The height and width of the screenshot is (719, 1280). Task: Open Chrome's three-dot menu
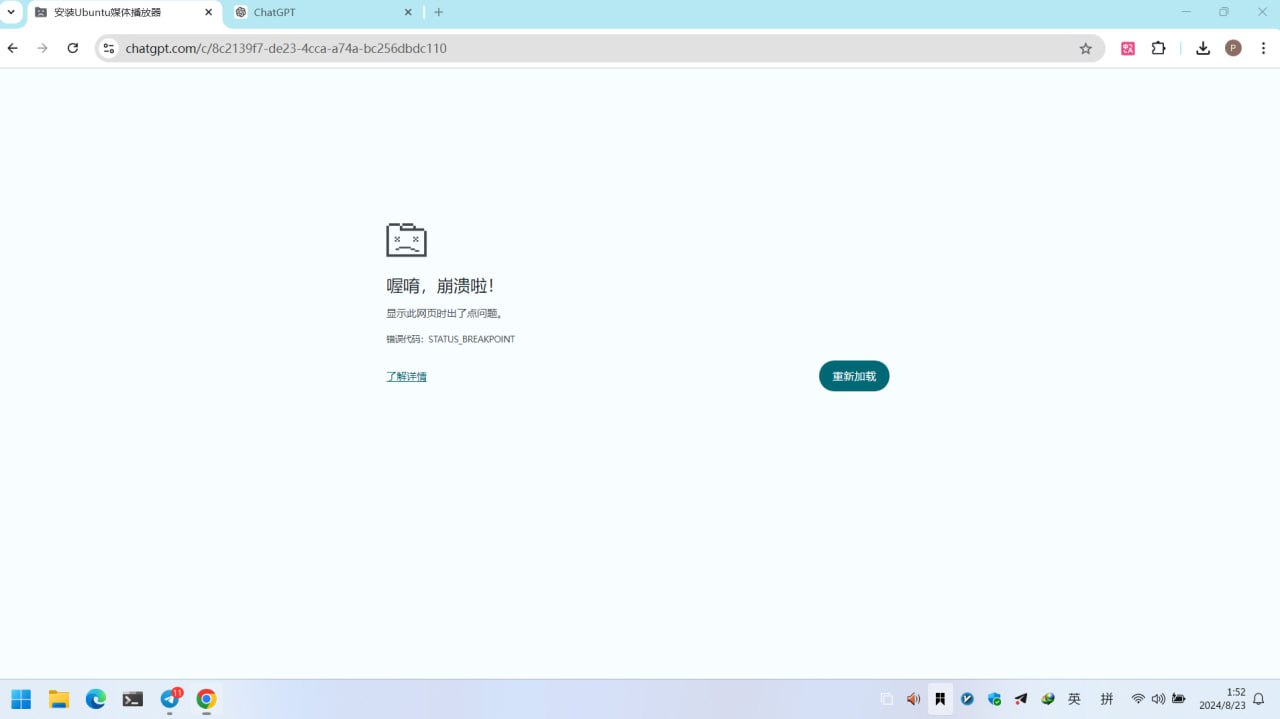coord(1263,48)
